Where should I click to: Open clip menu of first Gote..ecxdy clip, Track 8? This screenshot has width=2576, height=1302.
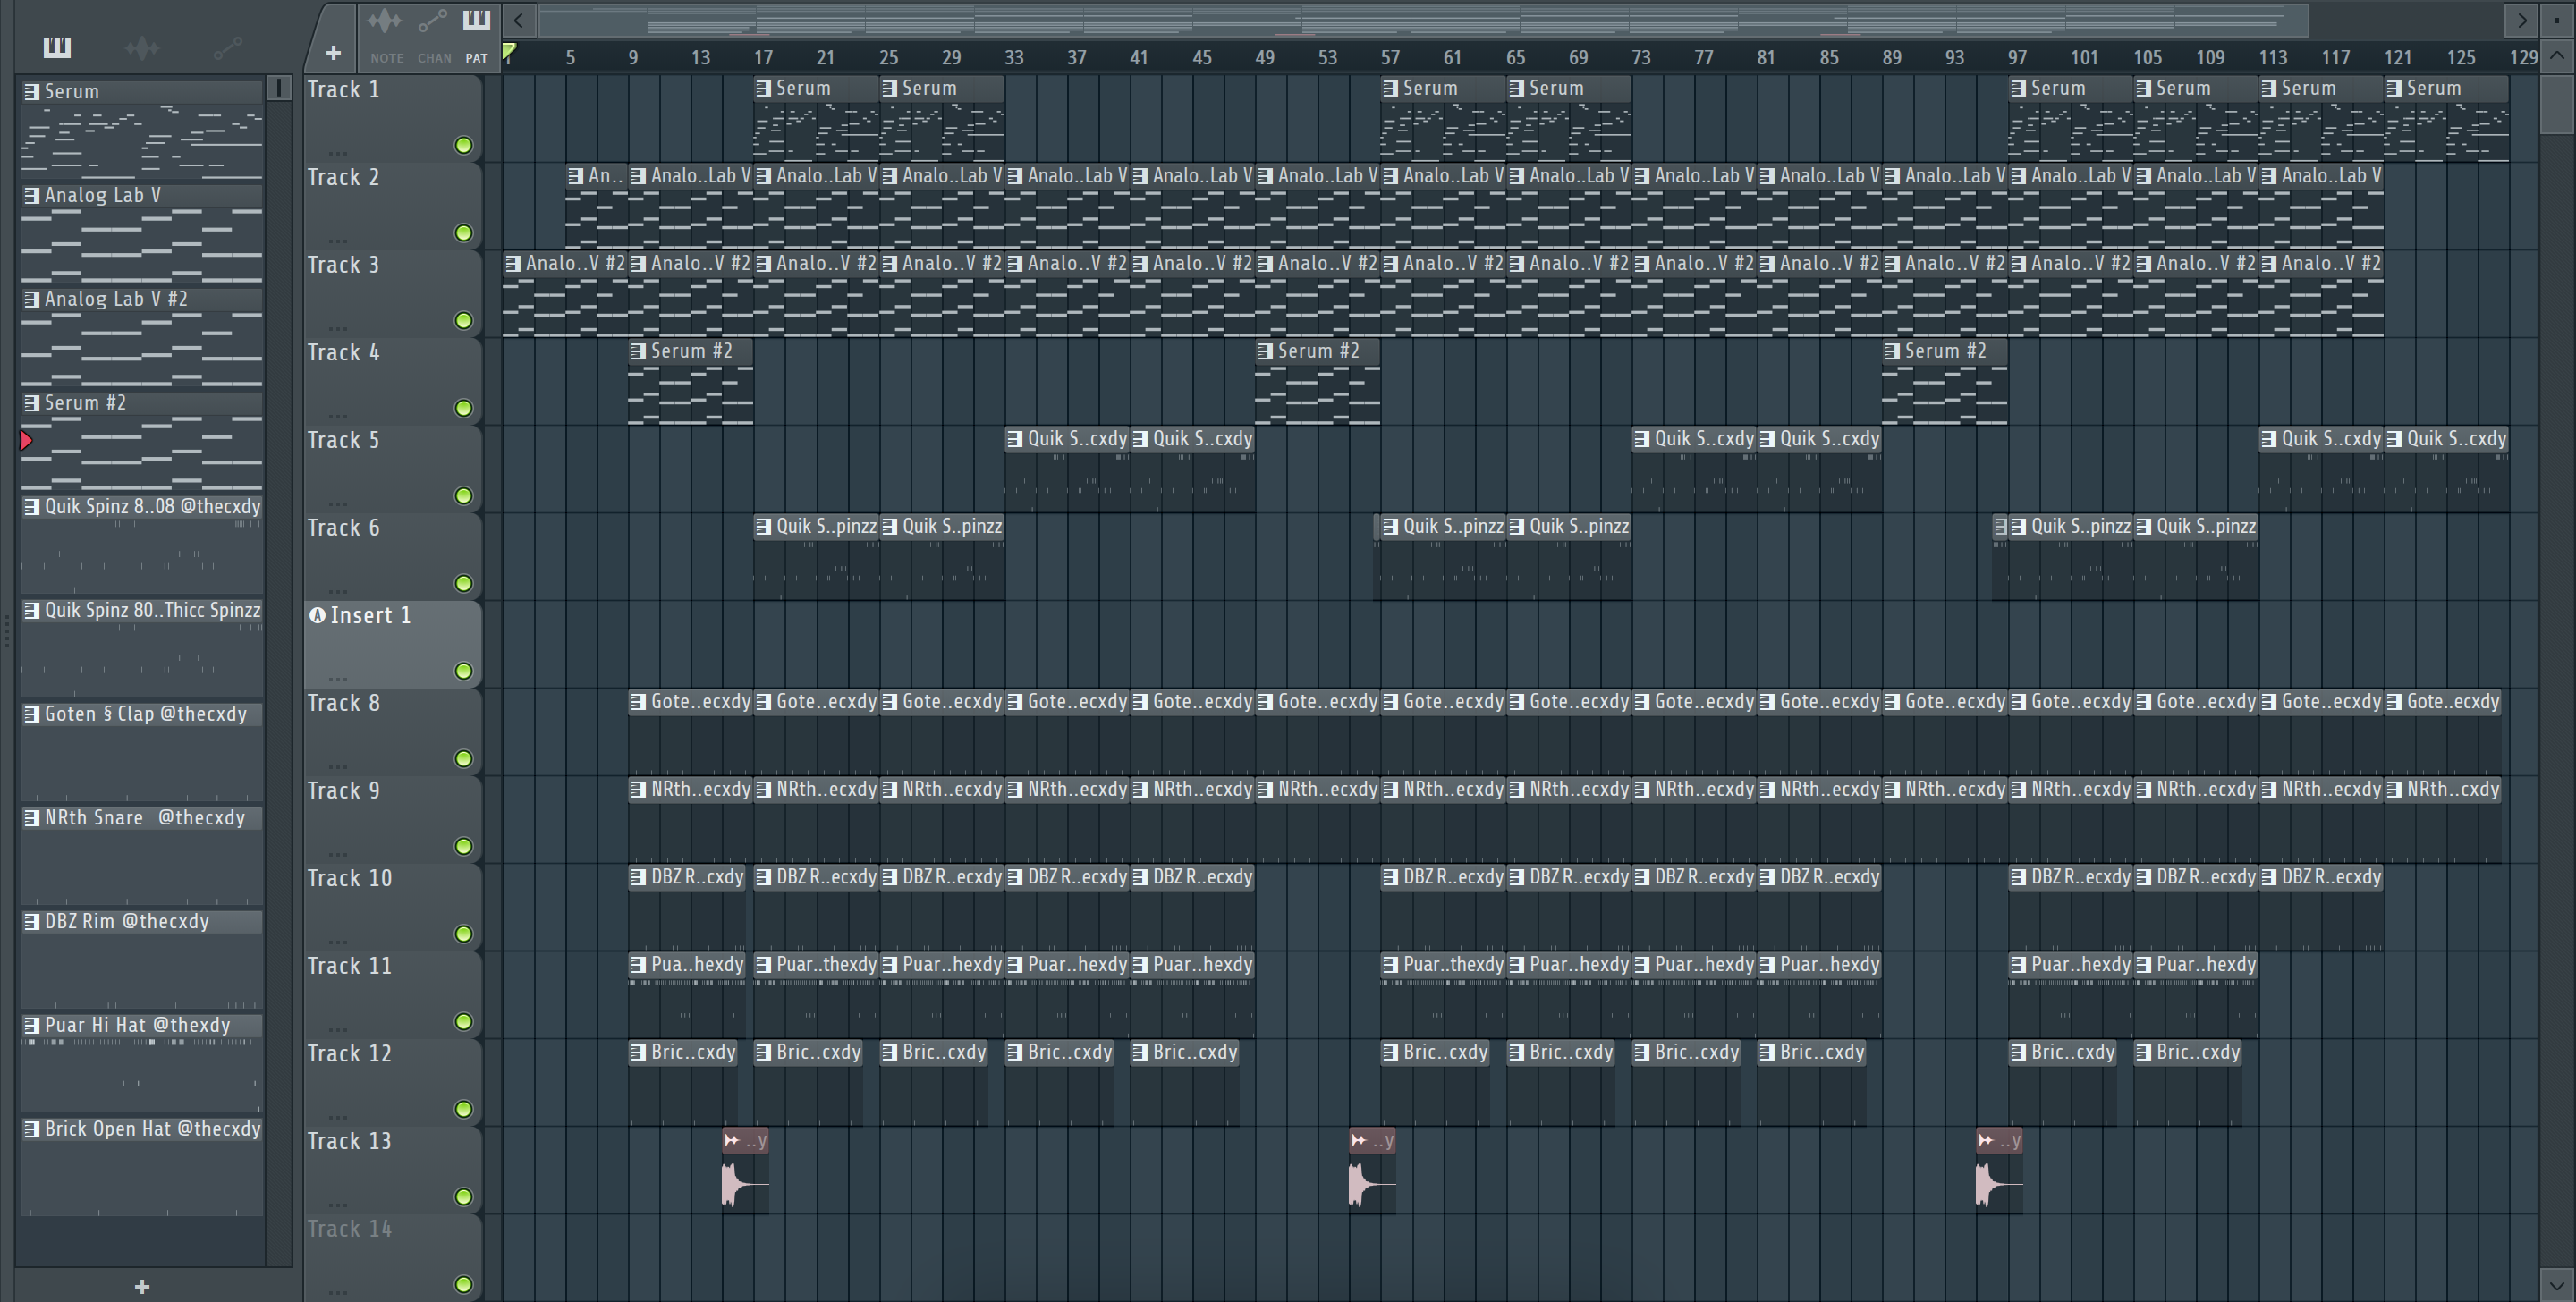coord(638,701)
